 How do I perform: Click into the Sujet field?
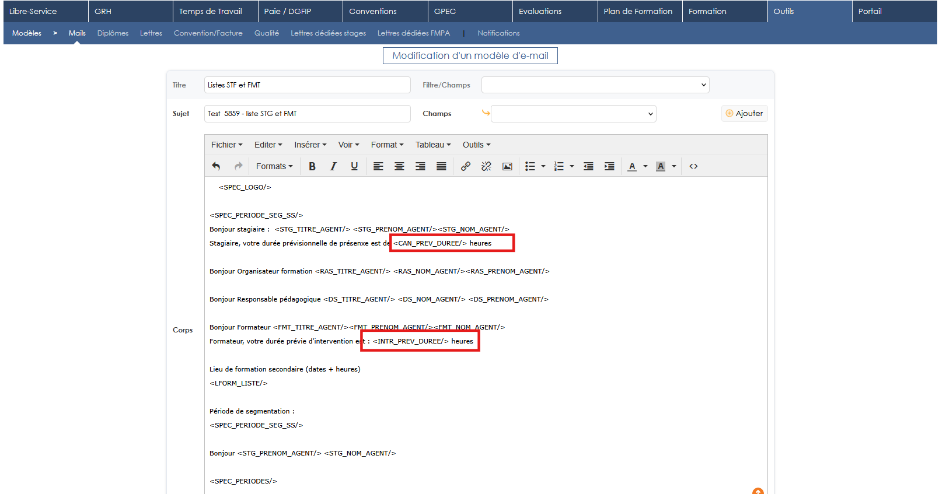pos(307,113)
